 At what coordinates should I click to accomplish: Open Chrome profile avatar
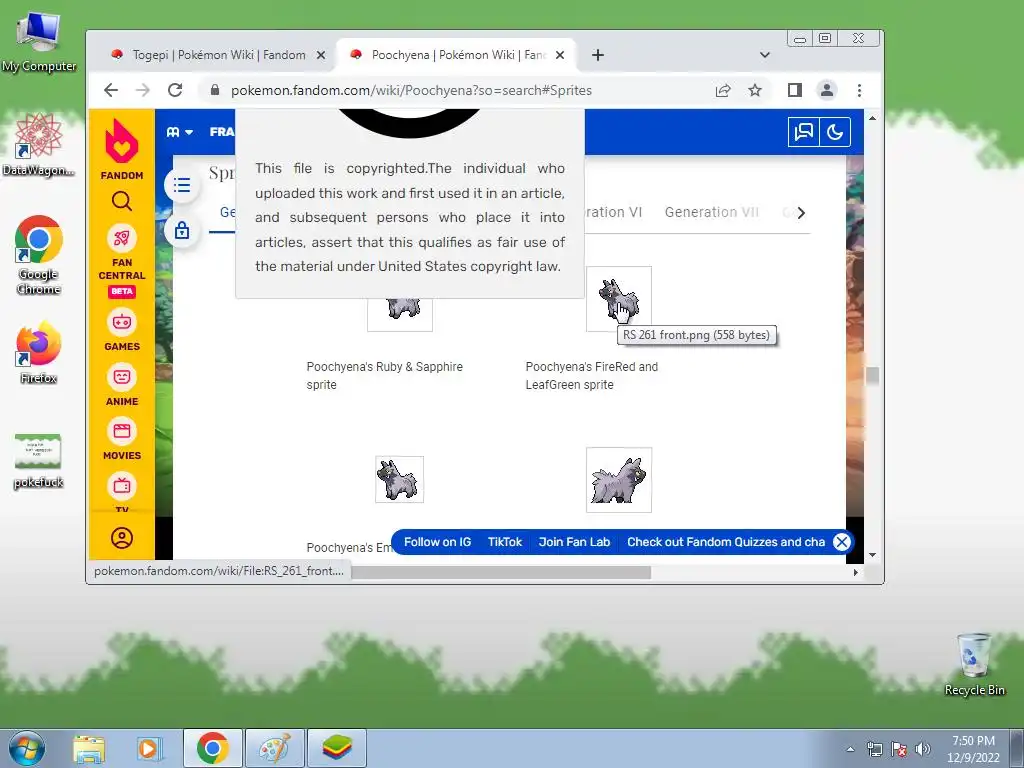click(827, 90)
